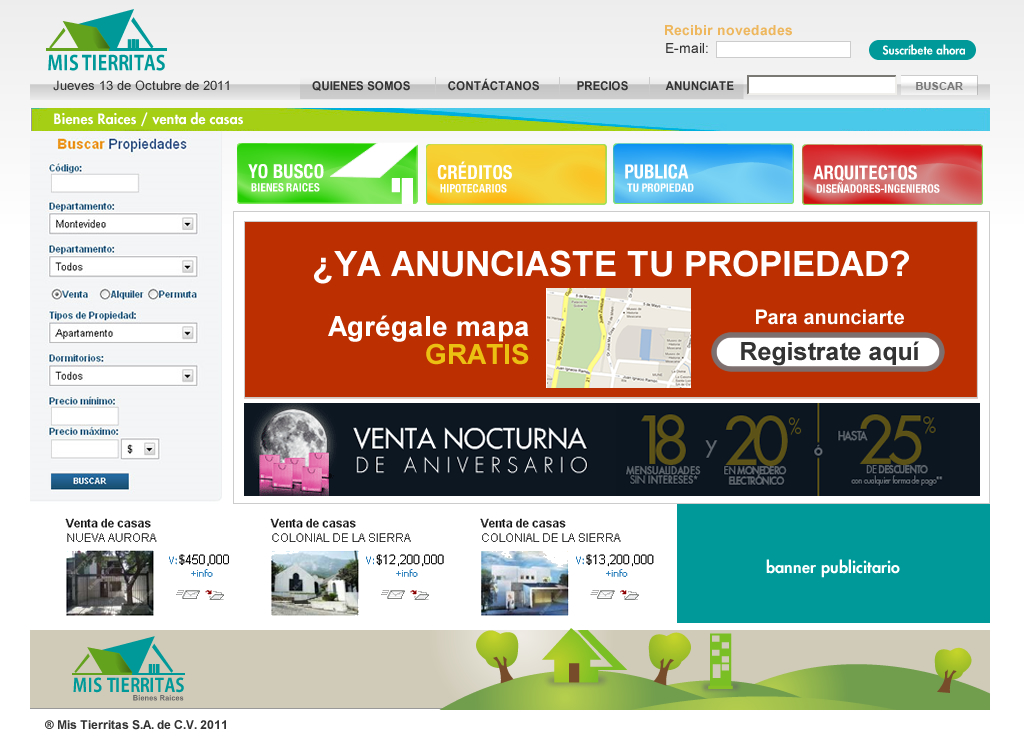Select the Permuta radio option
This screenshot has width=1024, height=750.
pos(153,294)
